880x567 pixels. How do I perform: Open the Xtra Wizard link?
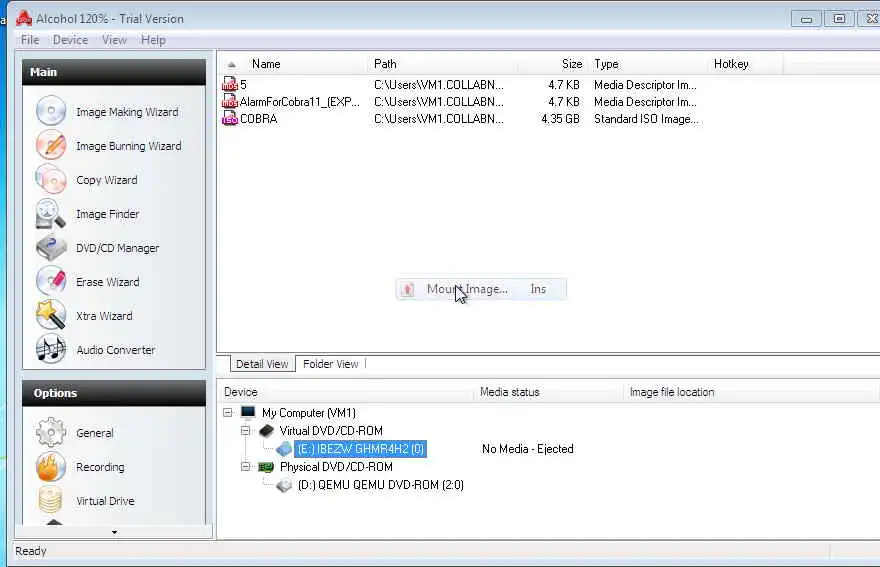click(x=104, y=316)
